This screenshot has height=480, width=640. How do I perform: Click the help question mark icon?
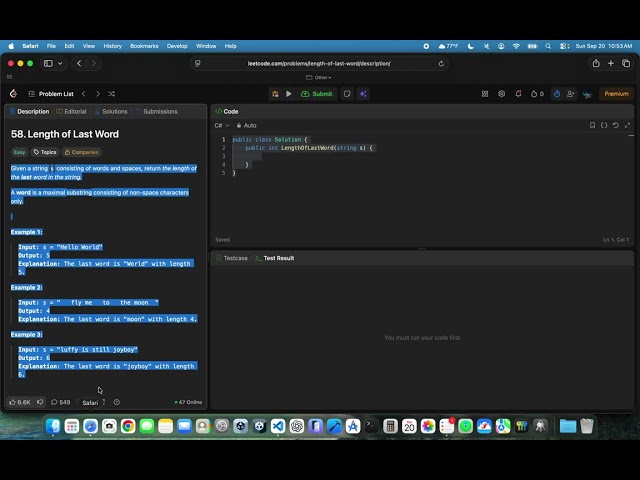point(117,402)
